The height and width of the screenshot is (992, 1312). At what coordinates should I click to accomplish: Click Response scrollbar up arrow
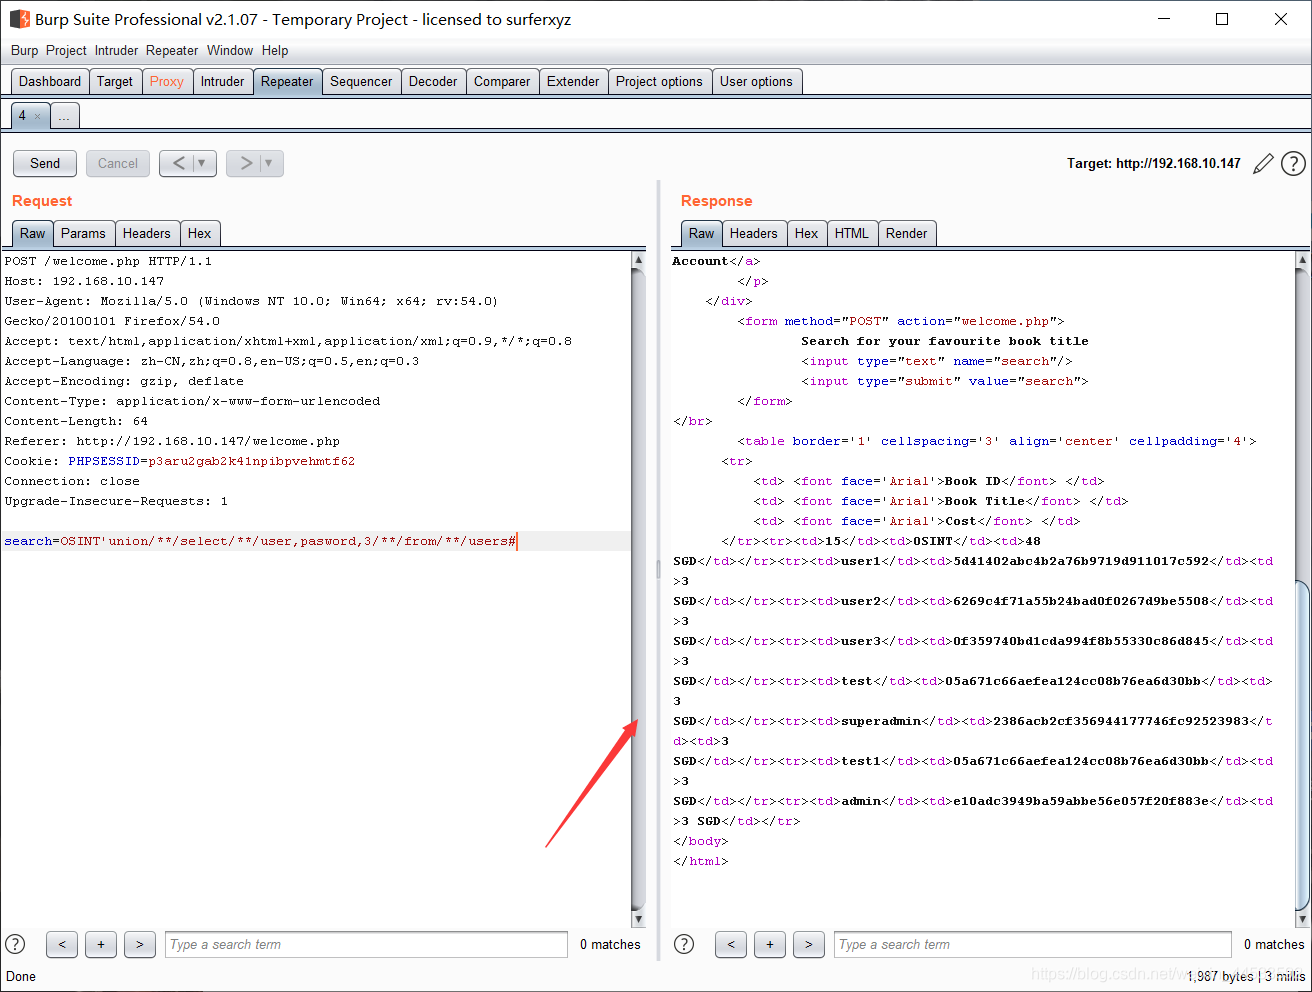1302,260
